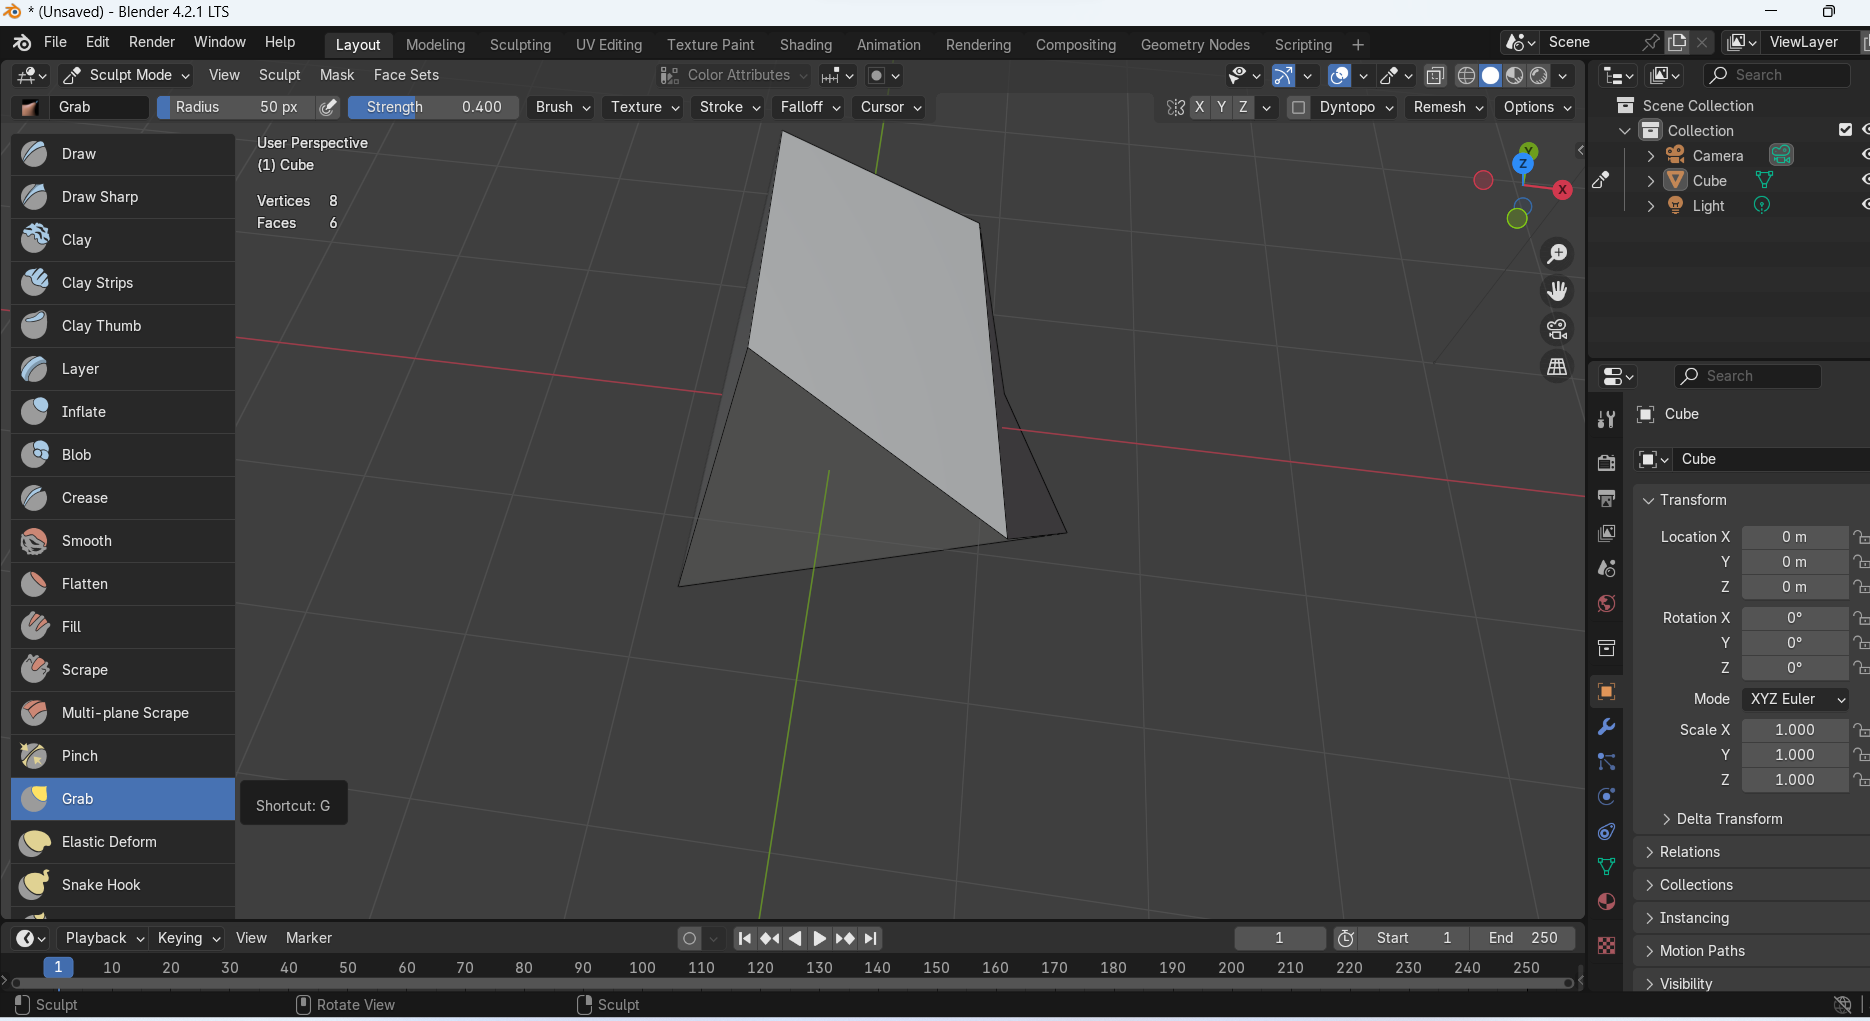
Task: Click the zoom magnifier viewport icon
Action: (1557, 254)
